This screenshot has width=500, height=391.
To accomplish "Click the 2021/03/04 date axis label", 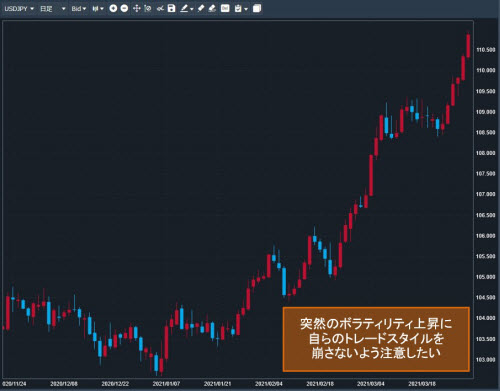I will click(371, 384).
